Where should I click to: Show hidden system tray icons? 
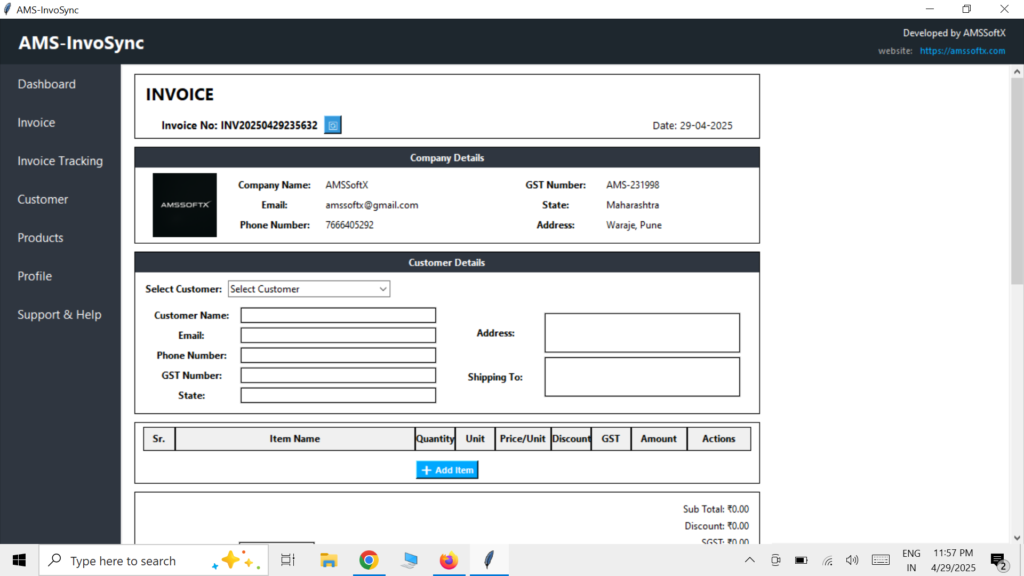[750, 560]
